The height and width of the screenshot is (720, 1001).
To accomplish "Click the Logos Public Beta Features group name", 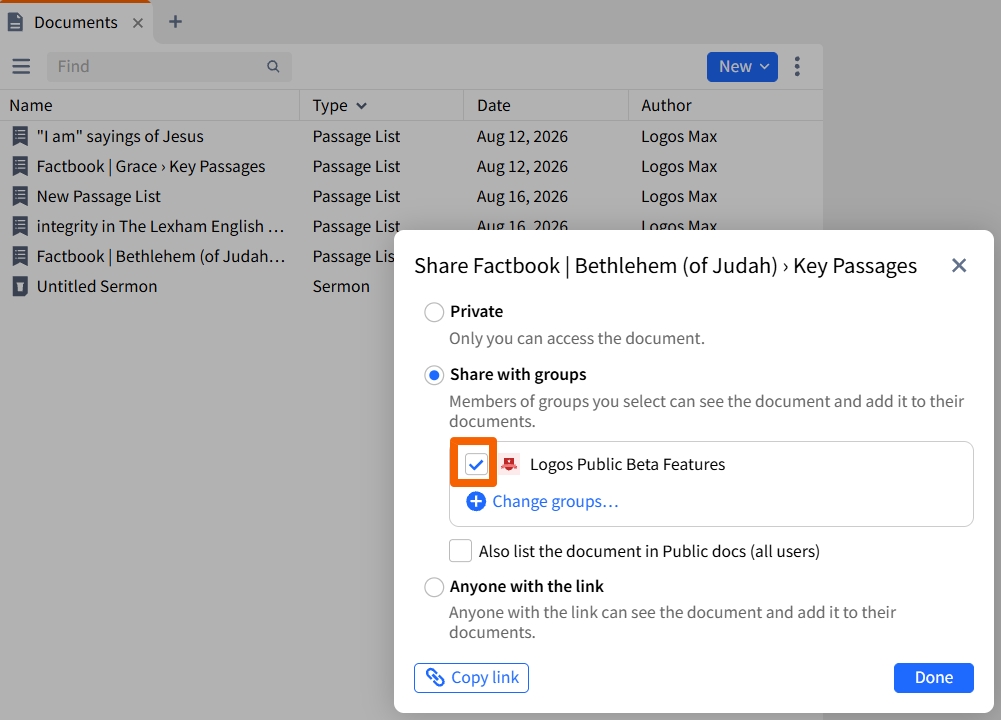I will coord(627,464).
